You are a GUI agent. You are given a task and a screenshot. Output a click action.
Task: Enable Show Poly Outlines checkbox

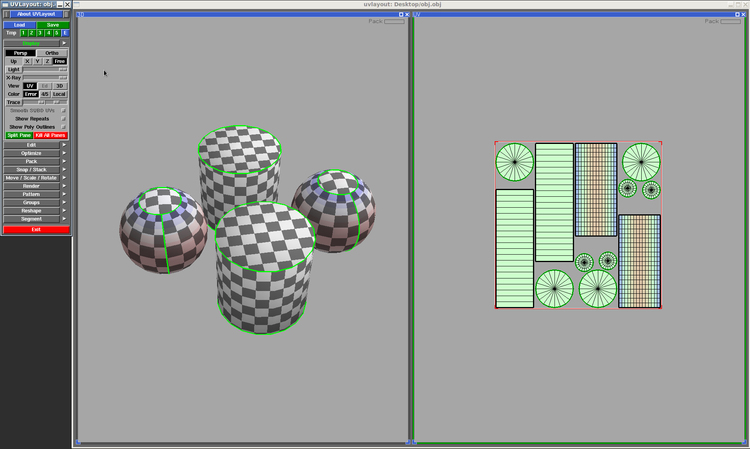(x=63, y=127)
